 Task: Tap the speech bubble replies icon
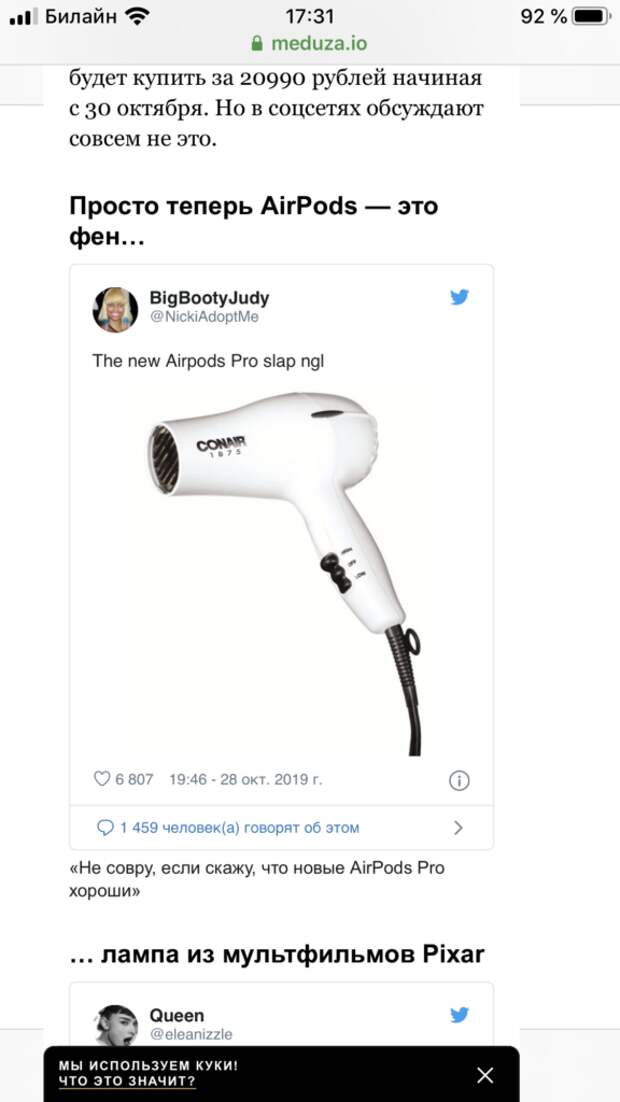point(105,828)
